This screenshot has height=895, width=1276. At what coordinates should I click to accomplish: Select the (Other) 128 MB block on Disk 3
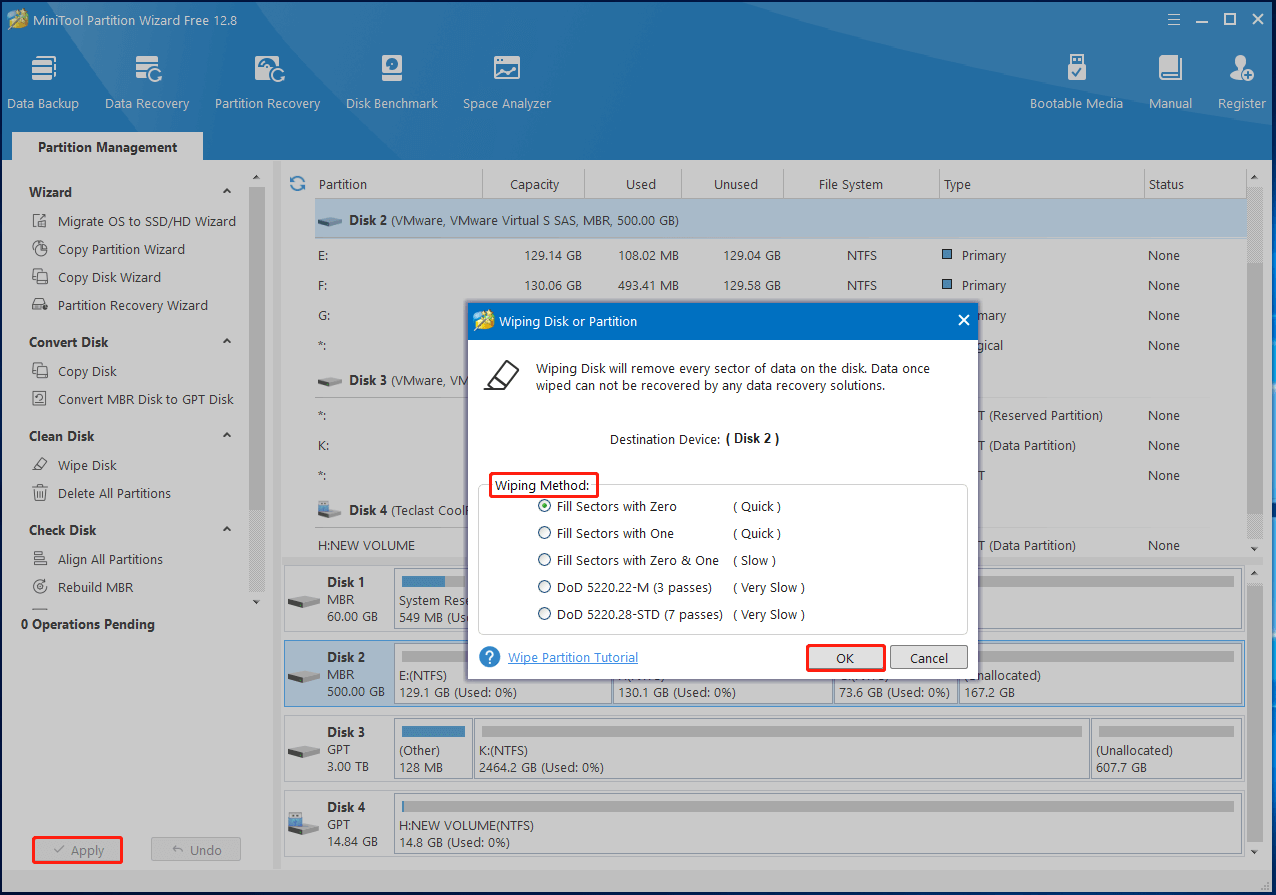pos(434,748)
